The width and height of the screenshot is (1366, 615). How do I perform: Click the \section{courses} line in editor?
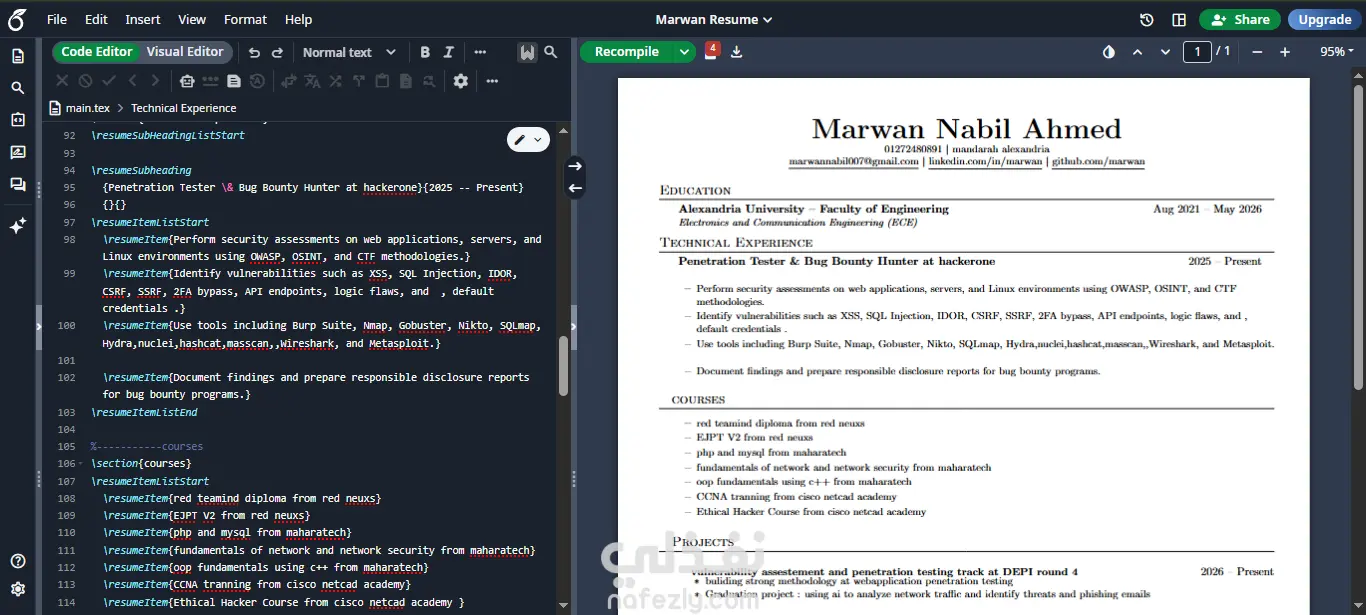coord(141,464)
